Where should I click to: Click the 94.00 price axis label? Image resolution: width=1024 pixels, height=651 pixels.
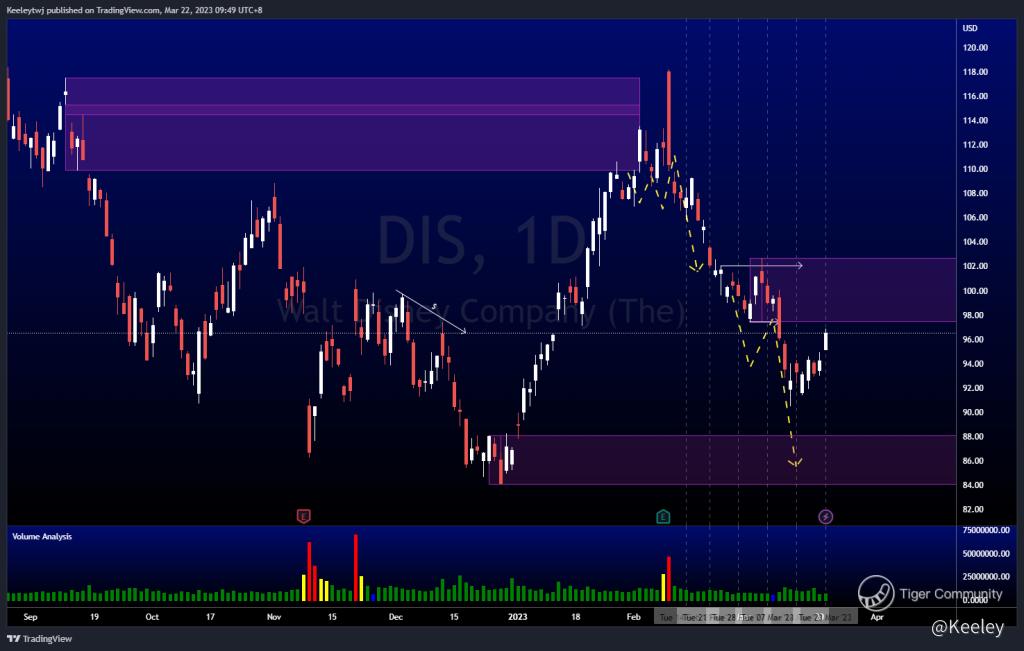tap(973, 364)
